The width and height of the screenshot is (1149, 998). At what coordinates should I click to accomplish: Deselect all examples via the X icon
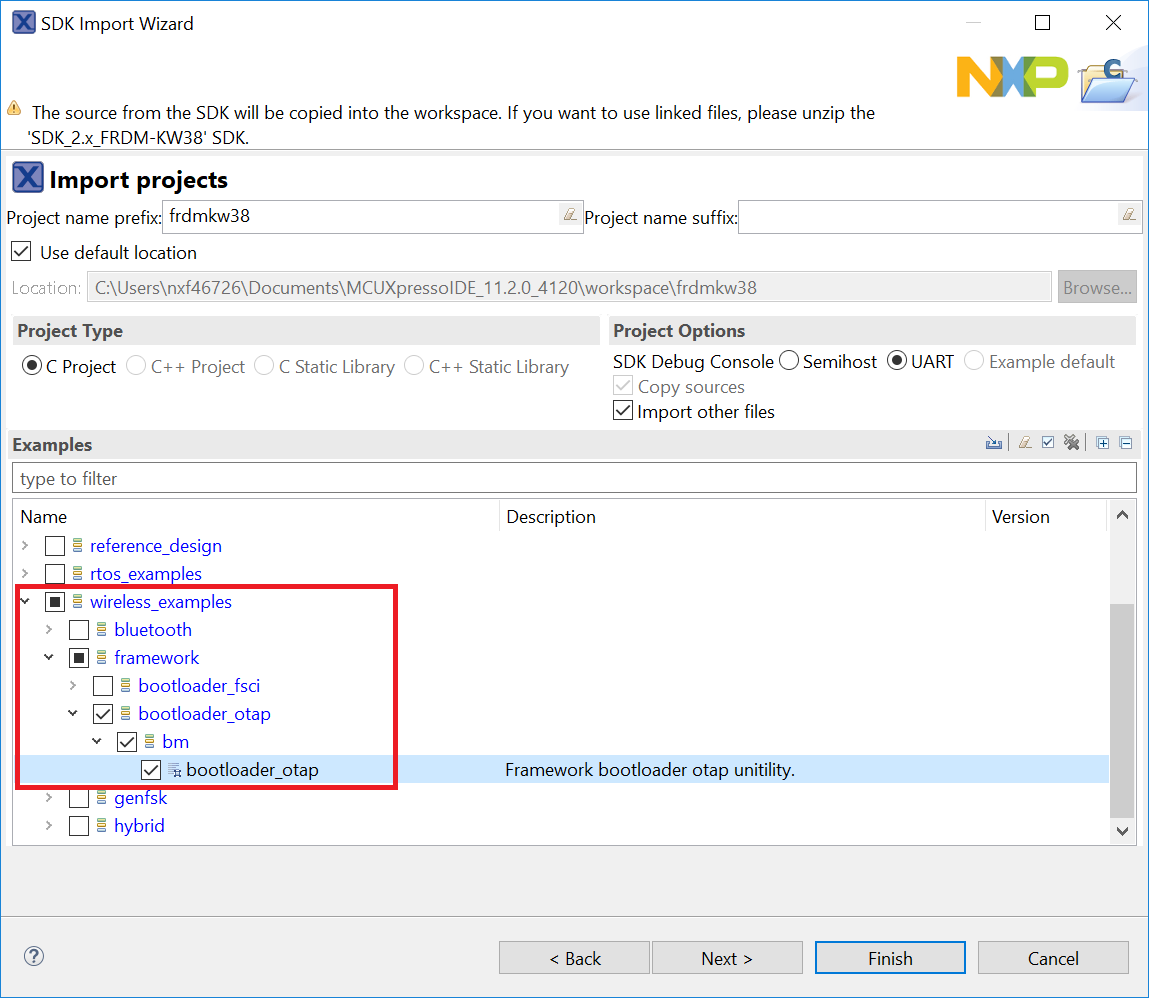(1071, 441)
